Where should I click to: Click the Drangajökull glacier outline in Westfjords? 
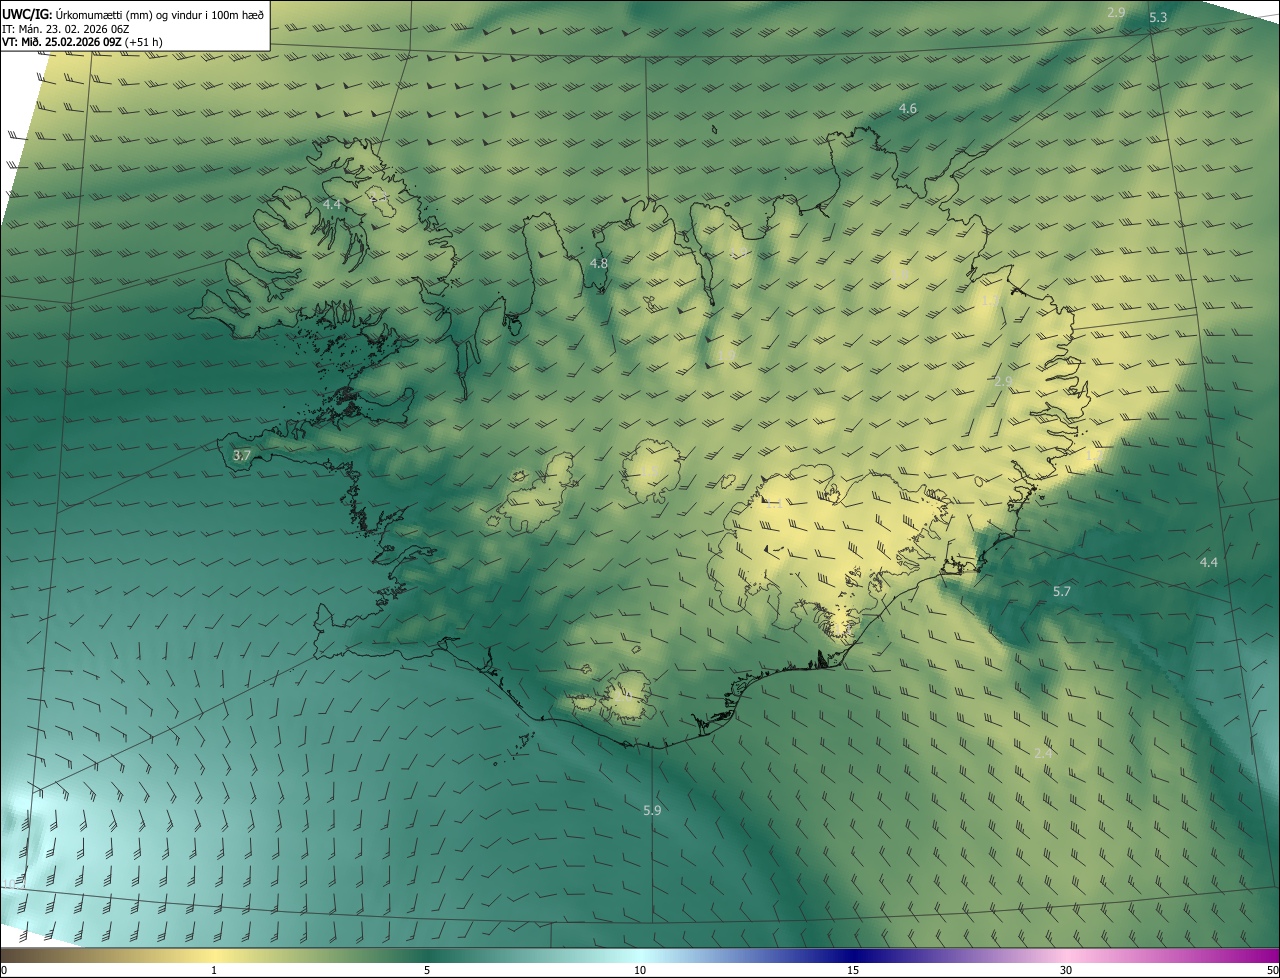click(x=380, y=200)
